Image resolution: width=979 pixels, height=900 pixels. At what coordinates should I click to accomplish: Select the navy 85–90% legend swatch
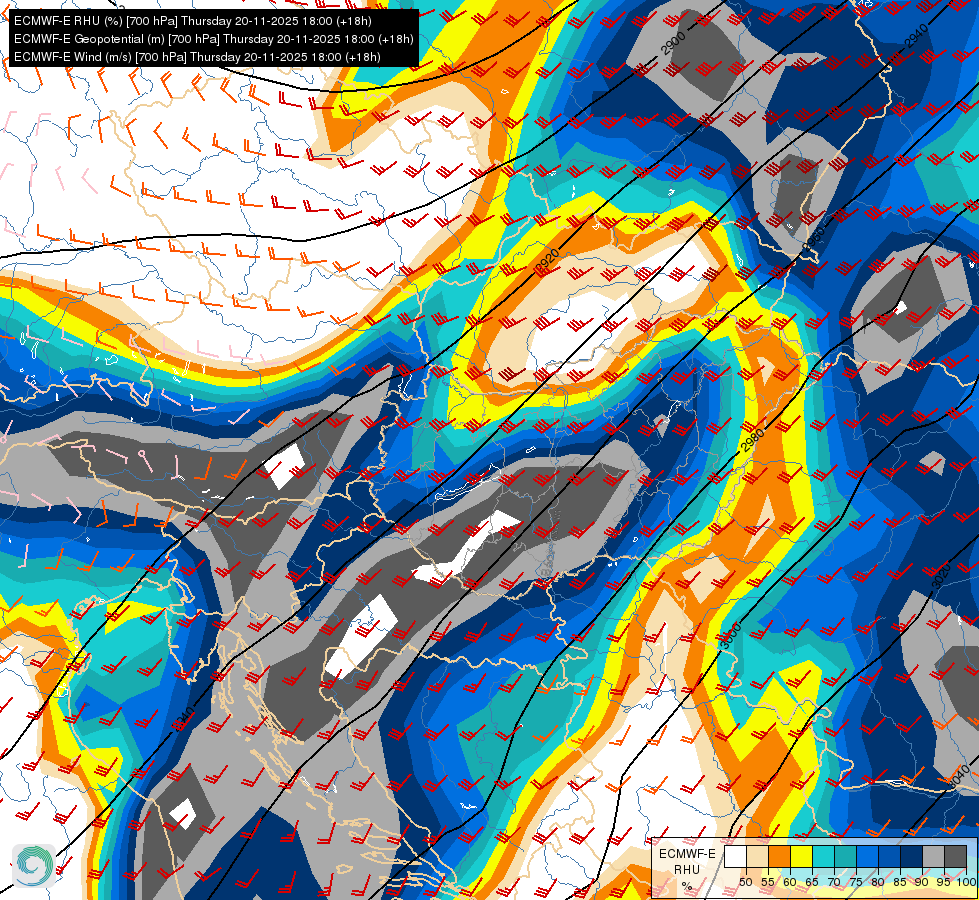click(x=912, y=856)
